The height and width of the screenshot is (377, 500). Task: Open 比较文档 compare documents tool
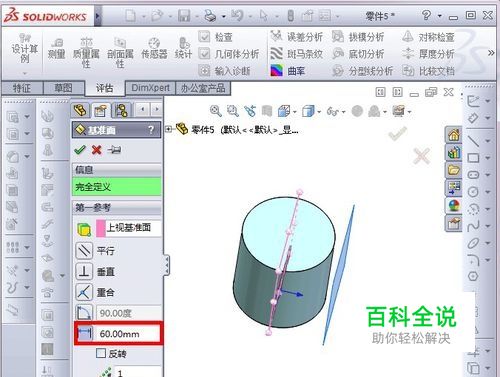coord(428,71)
